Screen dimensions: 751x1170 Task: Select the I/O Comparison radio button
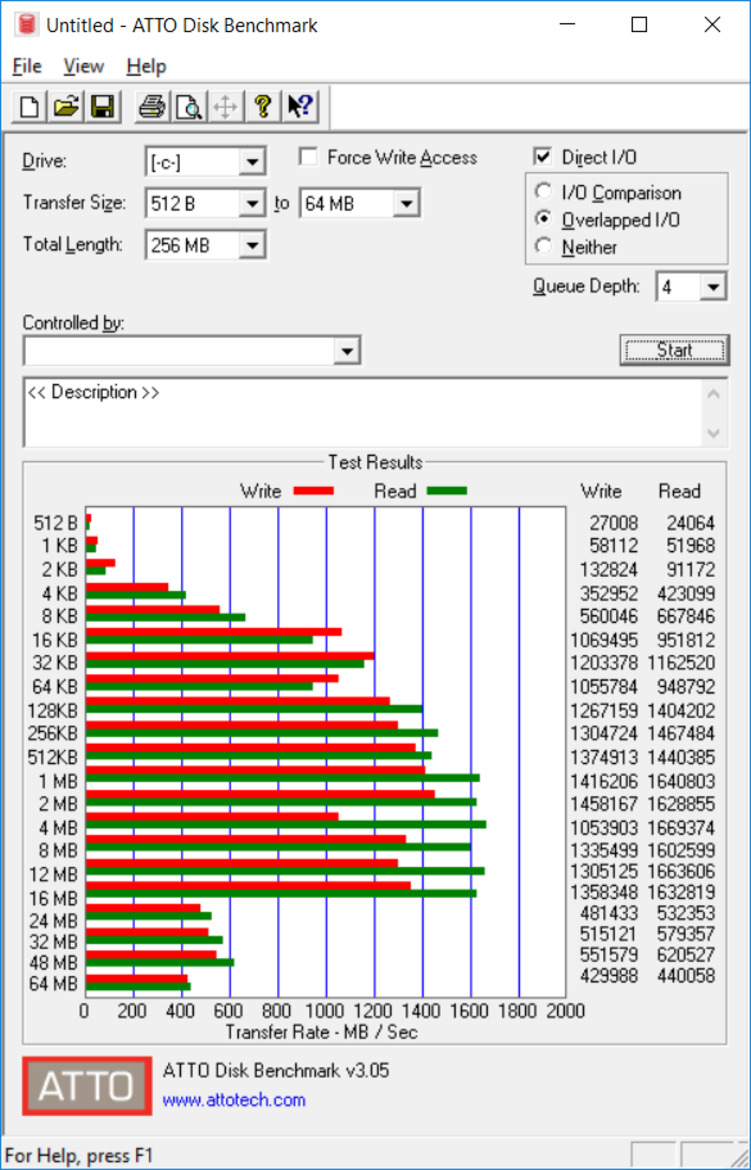543,192
